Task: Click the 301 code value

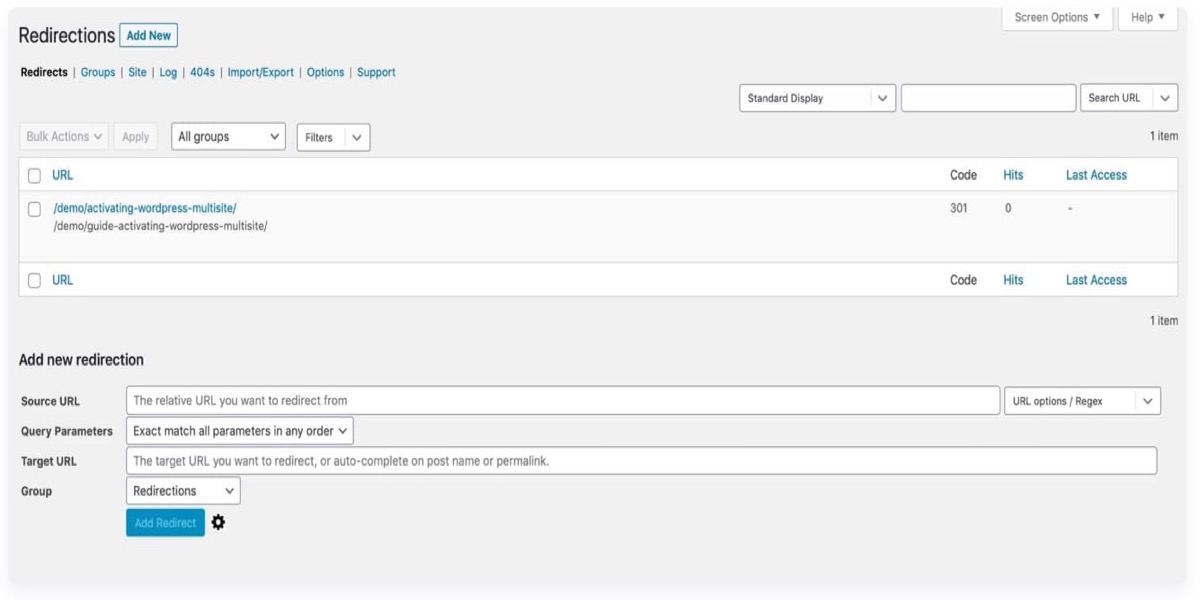Action: click(959, 208)
